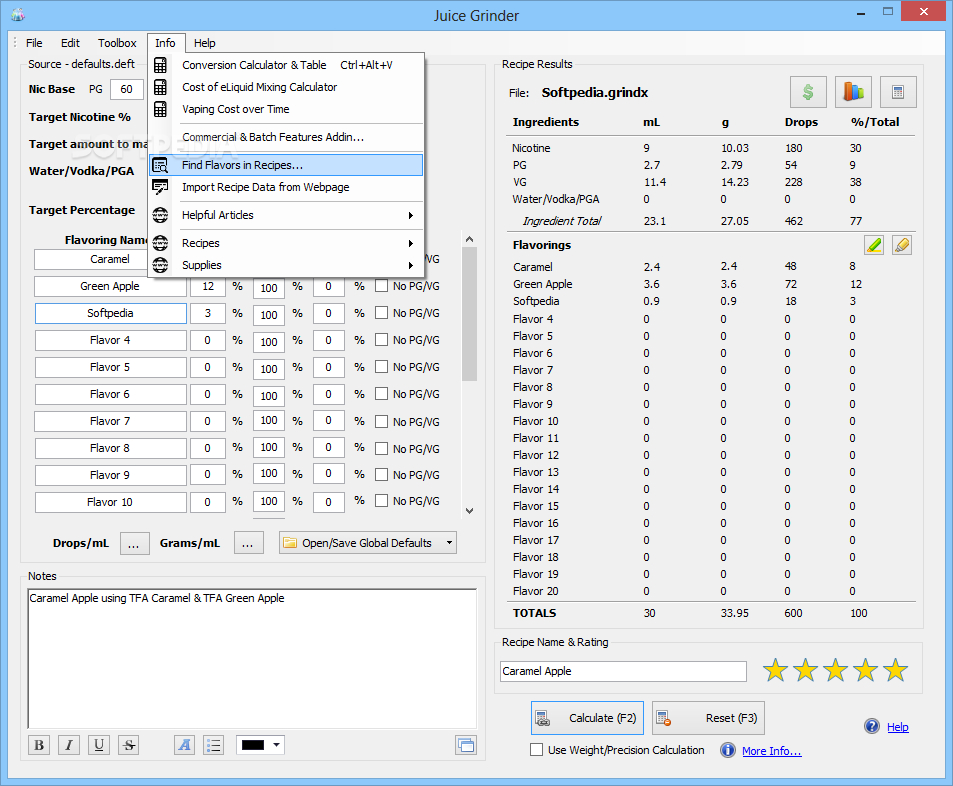Check No PG/VG for Flavor 8
The image size is (953, 786).
tap(382, 449)
